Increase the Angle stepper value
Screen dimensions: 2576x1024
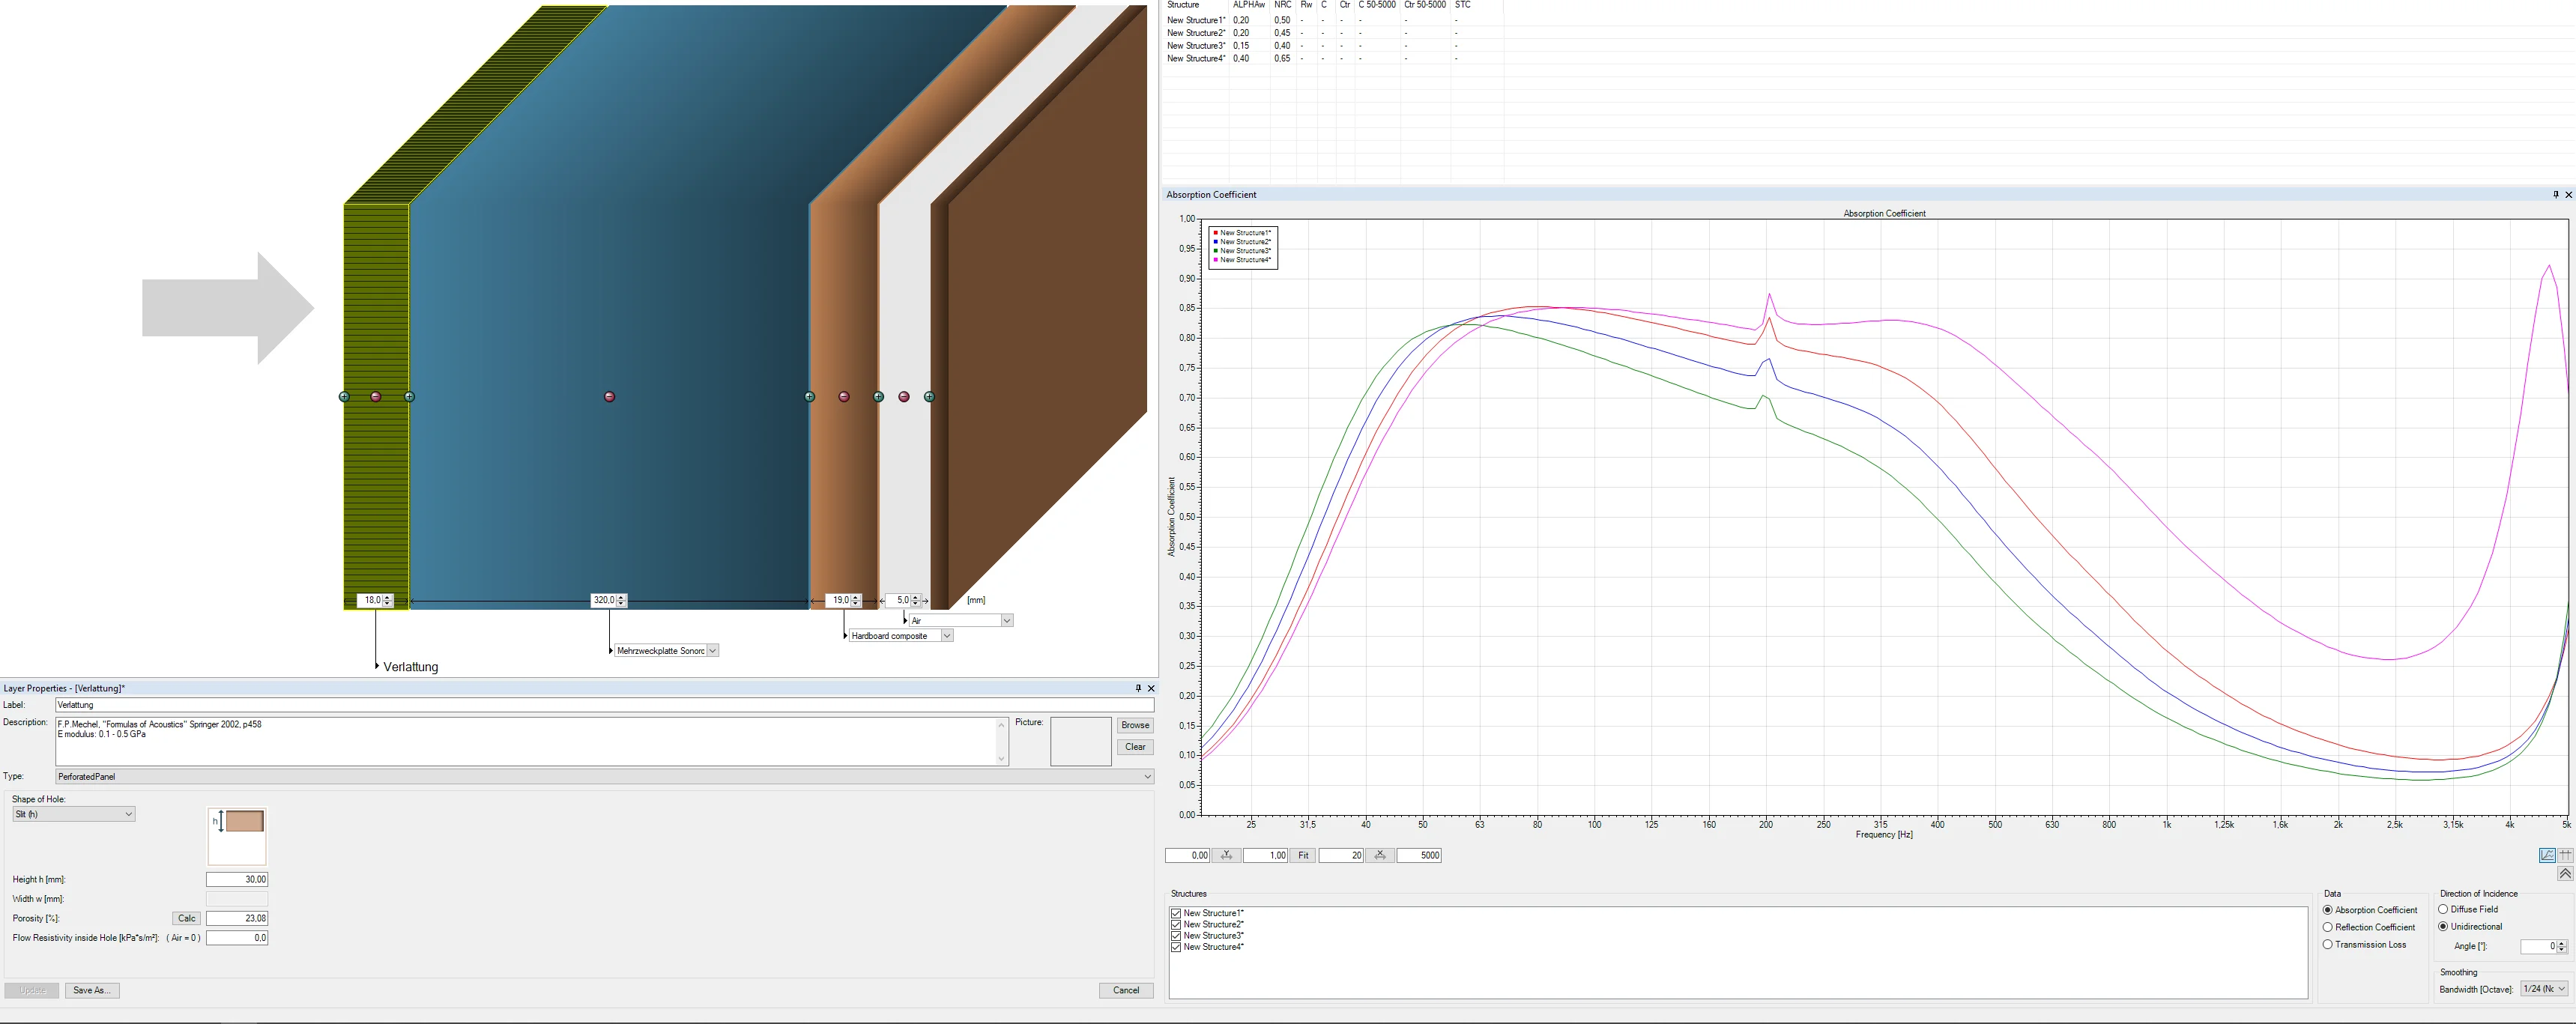pyautogui.click(x=2561, y=943)
